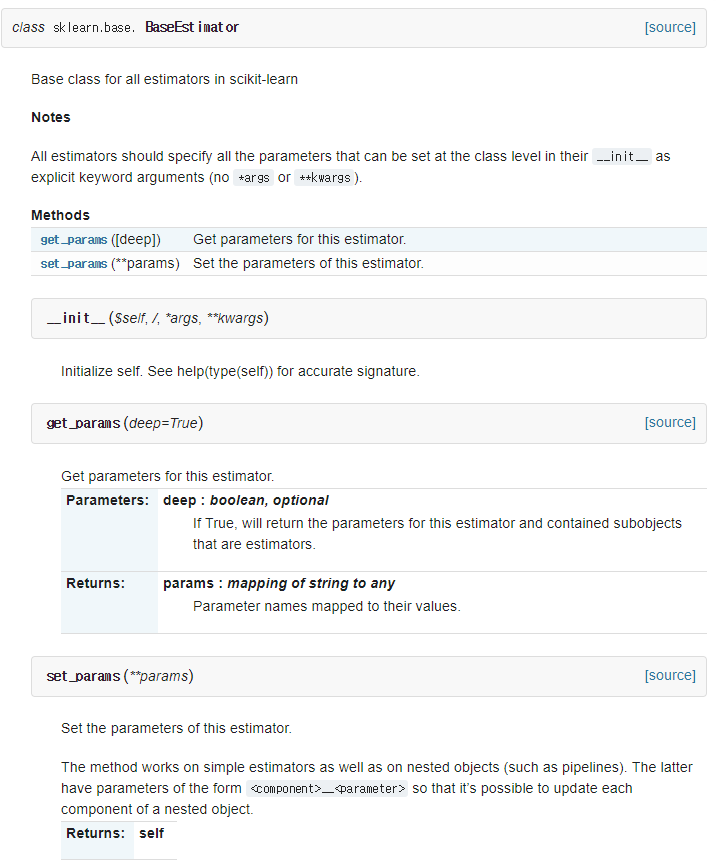The height and width of the screenshot is (867, 716).
Task: Open the BaseEstimator class source link
Action: click(x=670, y=28)
